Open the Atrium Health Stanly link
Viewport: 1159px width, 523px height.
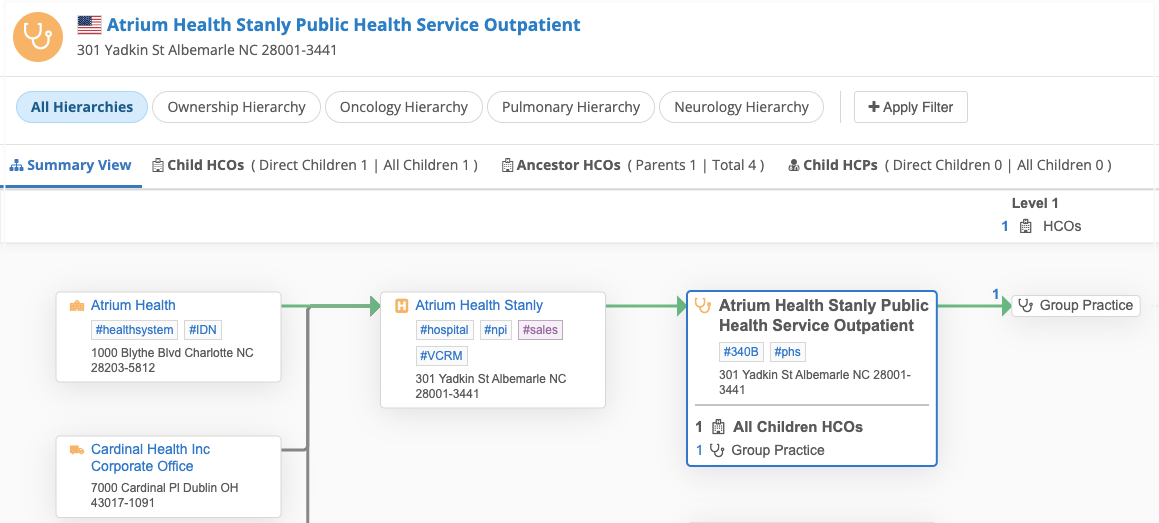click(479, 306)
